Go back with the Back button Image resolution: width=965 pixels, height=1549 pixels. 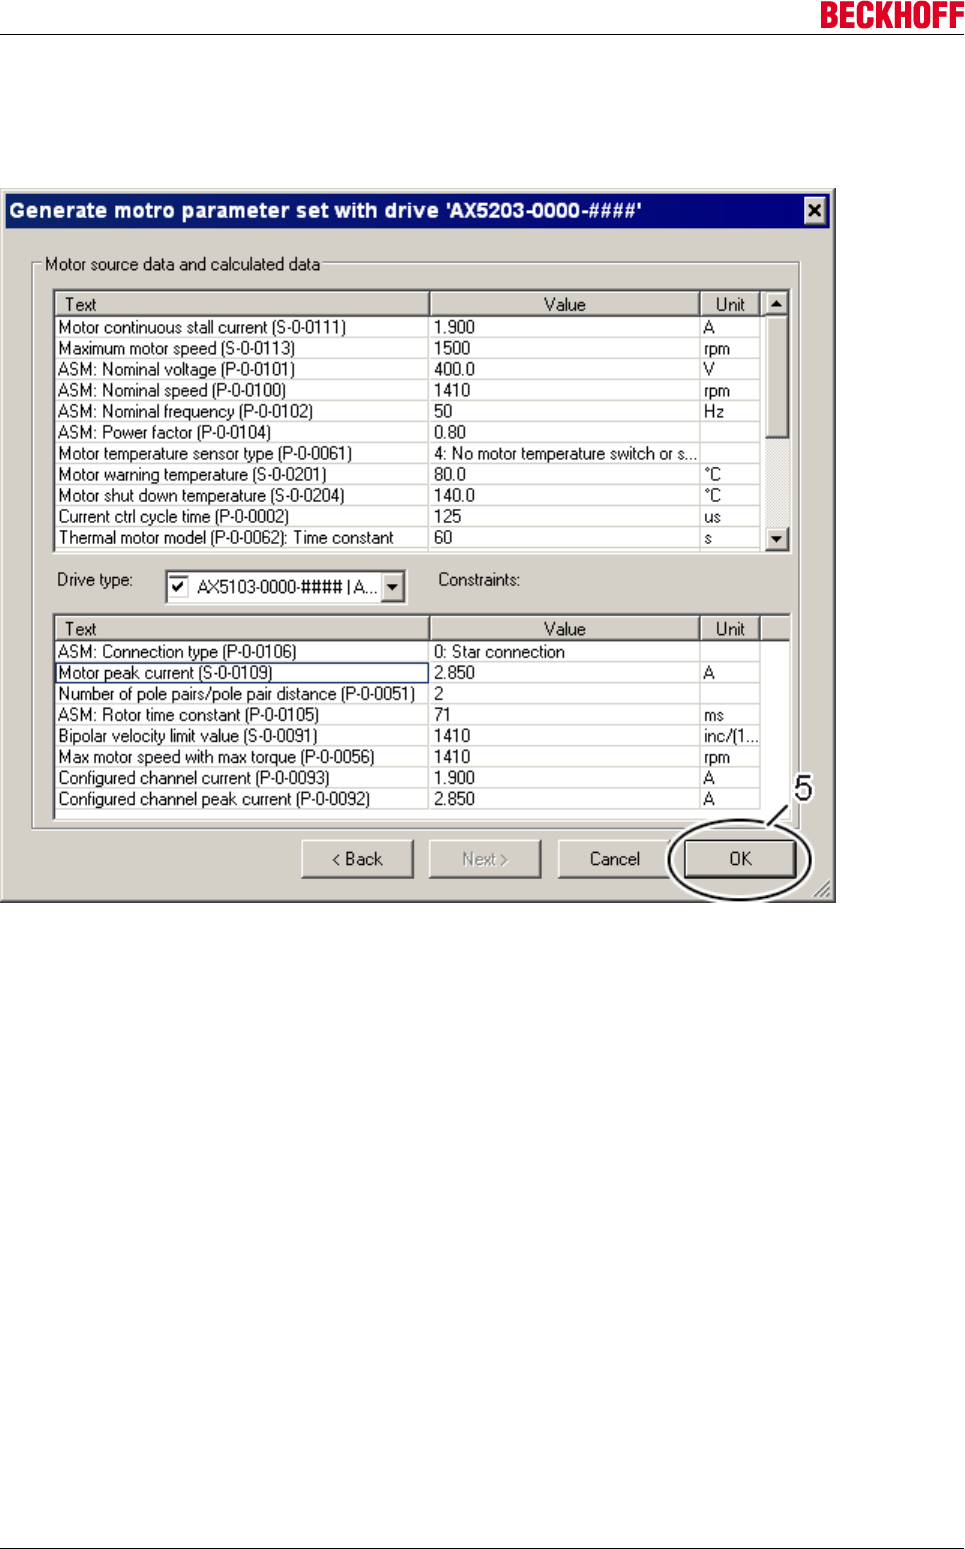357,859
